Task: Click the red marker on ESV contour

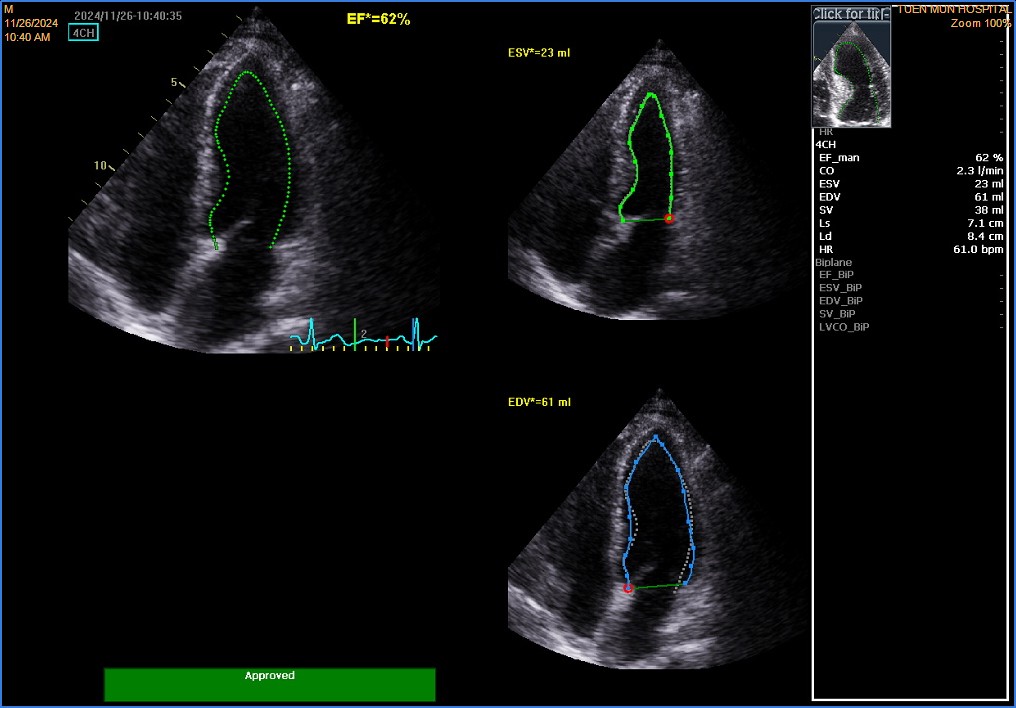Action: tap(670, 218)
